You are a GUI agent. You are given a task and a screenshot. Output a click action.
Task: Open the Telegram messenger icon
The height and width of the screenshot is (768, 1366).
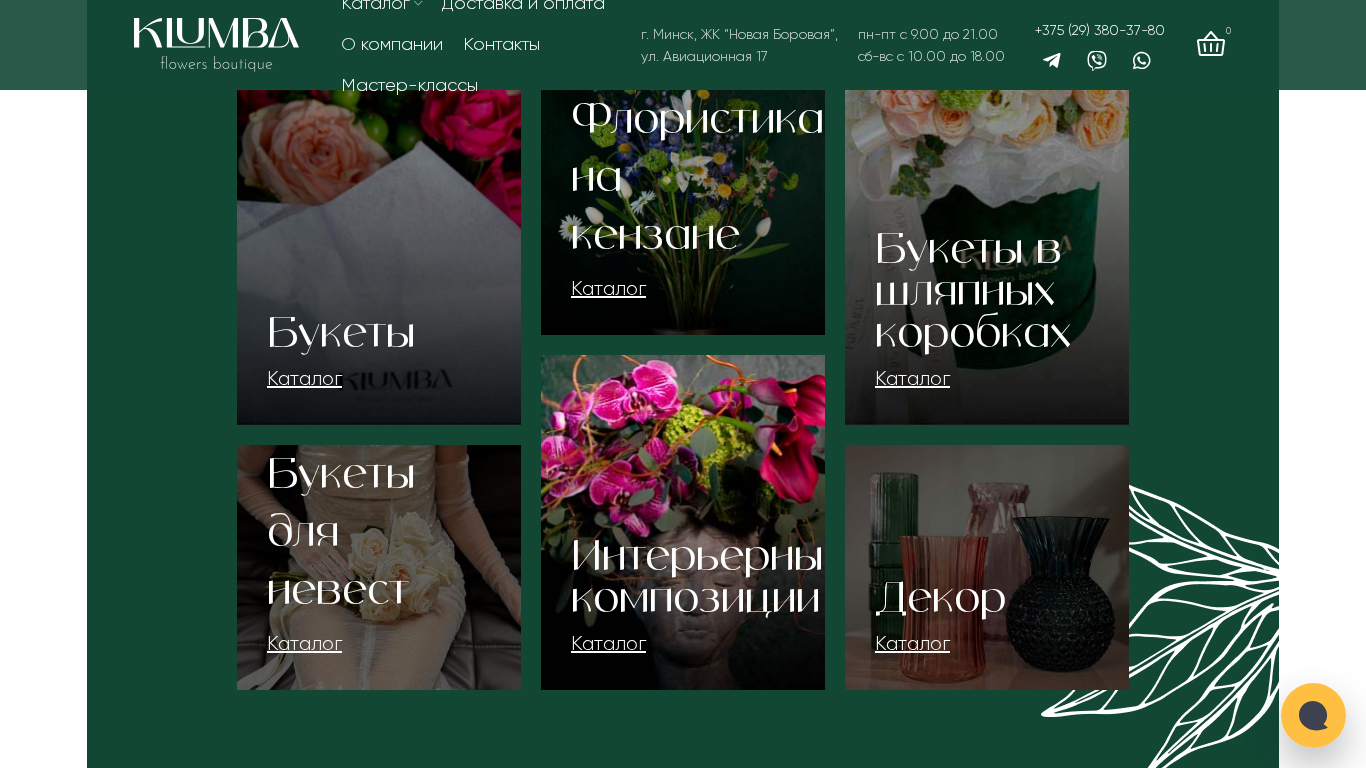(x=1052, y=60)
